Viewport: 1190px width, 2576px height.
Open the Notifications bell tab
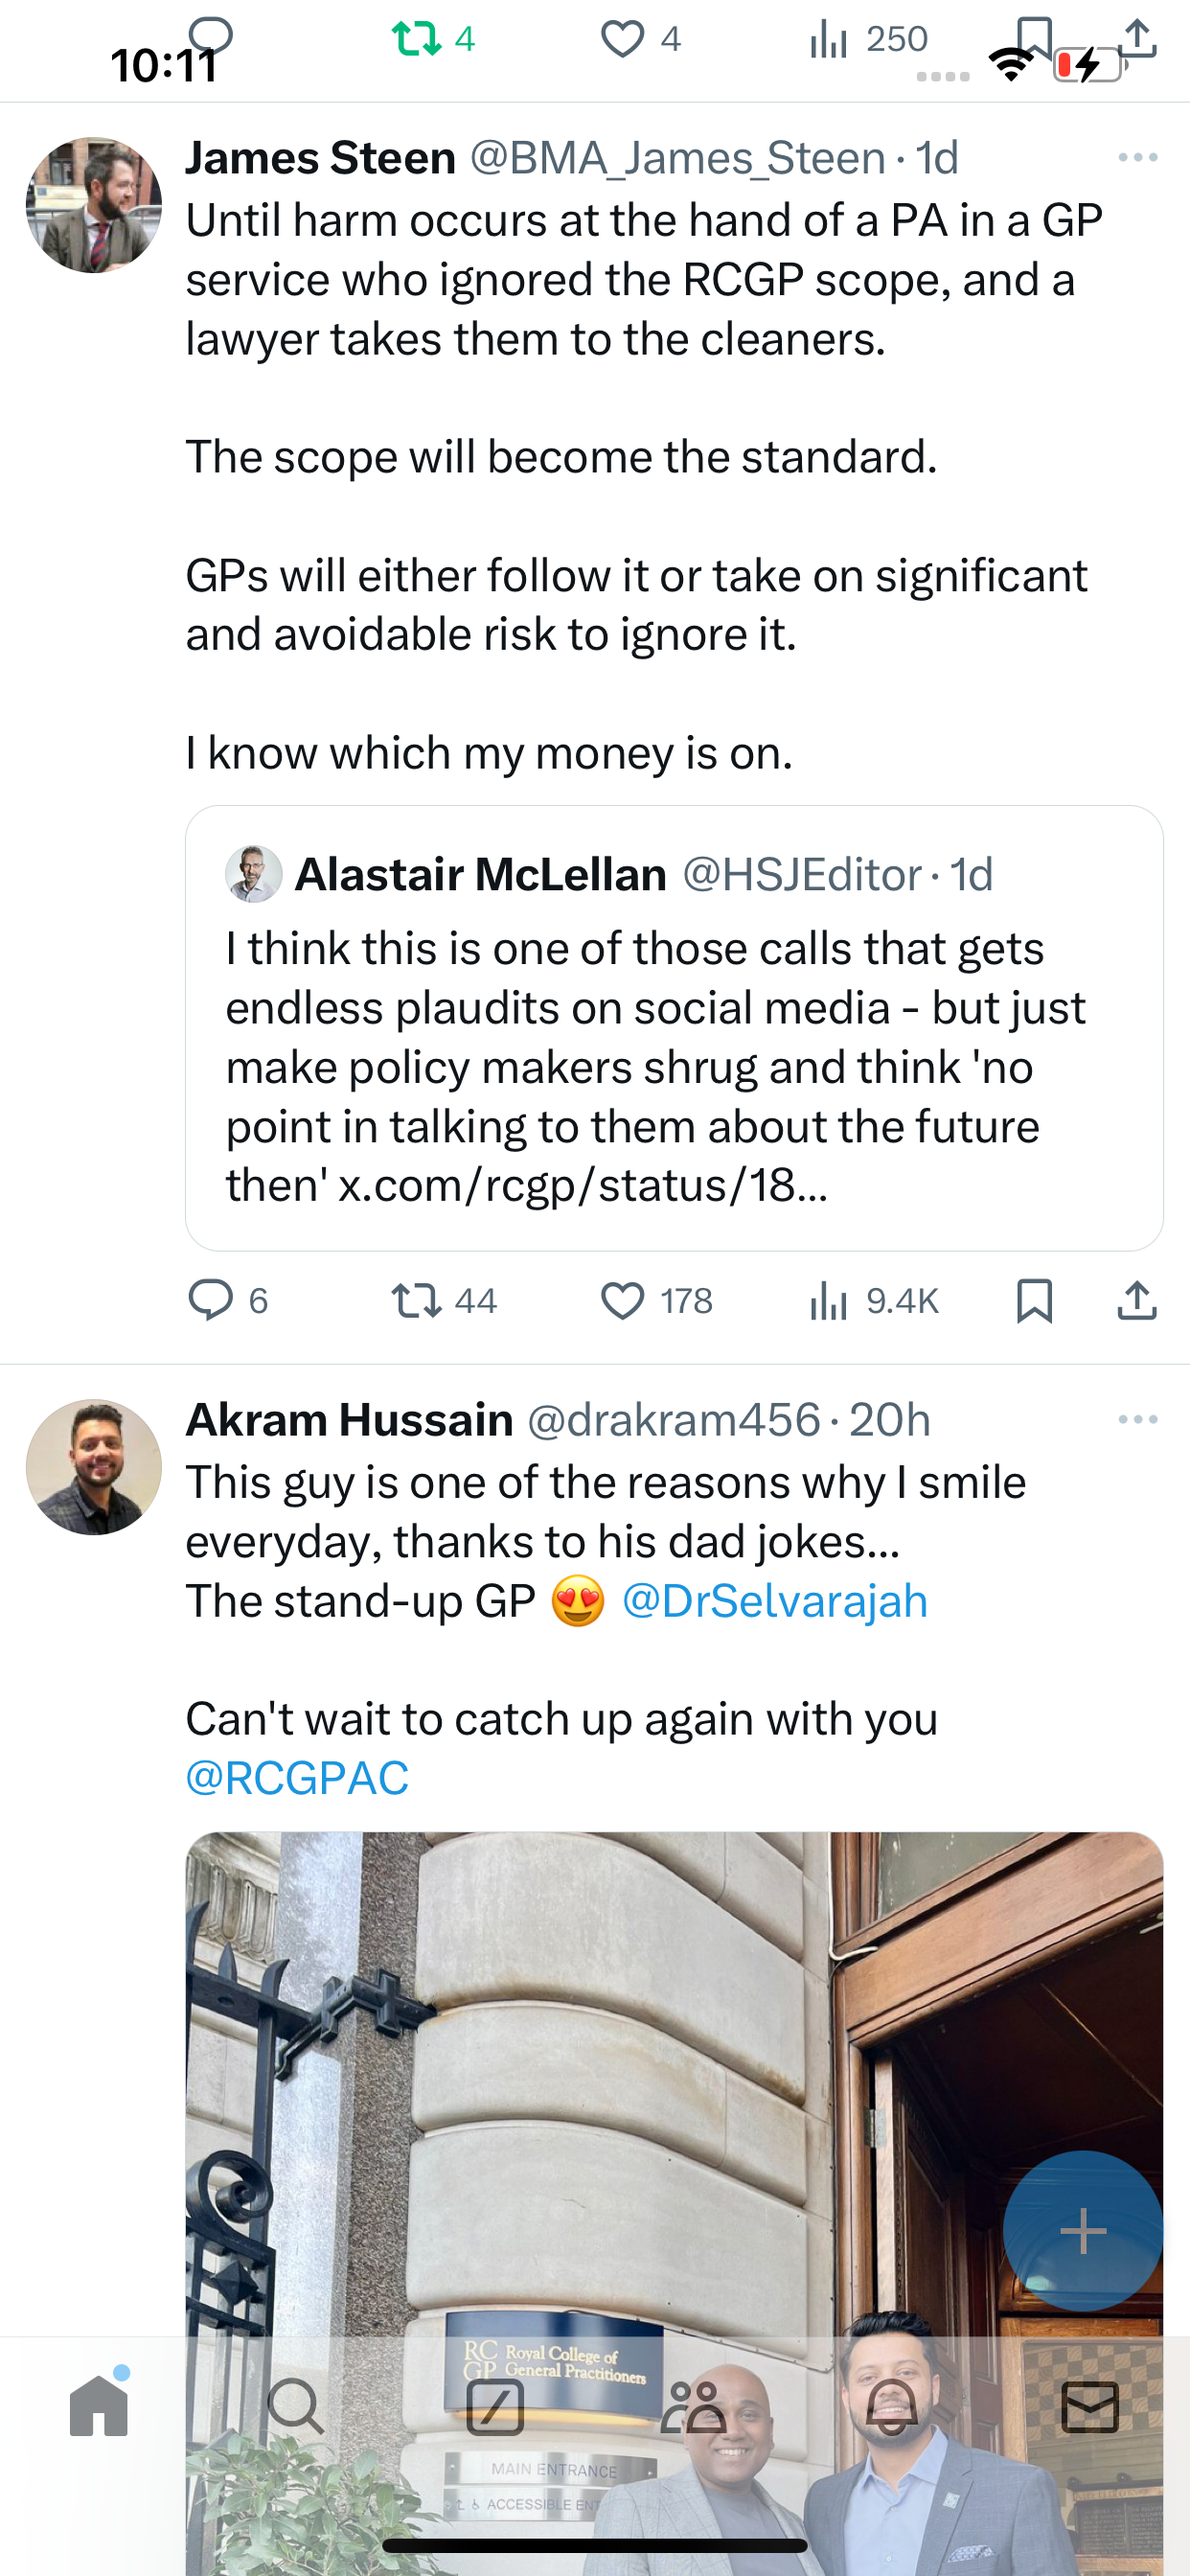[892, 2406]
